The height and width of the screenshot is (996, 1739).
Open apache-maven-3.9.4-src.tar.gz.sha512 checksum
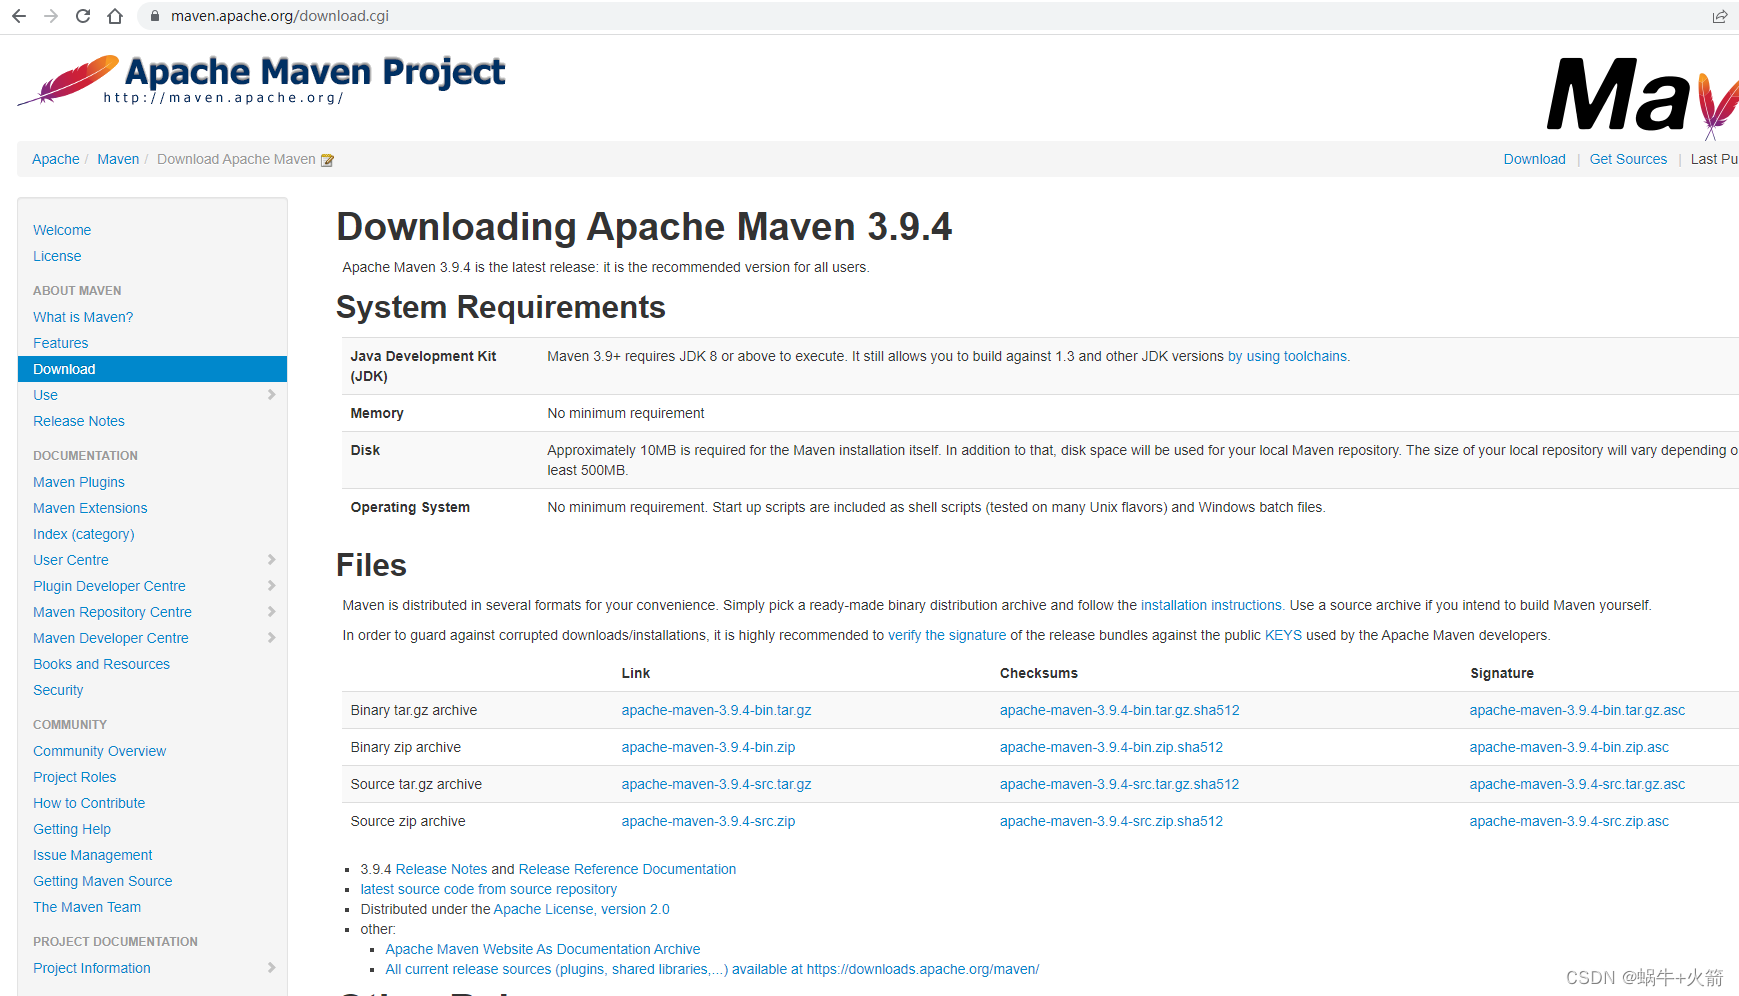(x=1120, y=784)
